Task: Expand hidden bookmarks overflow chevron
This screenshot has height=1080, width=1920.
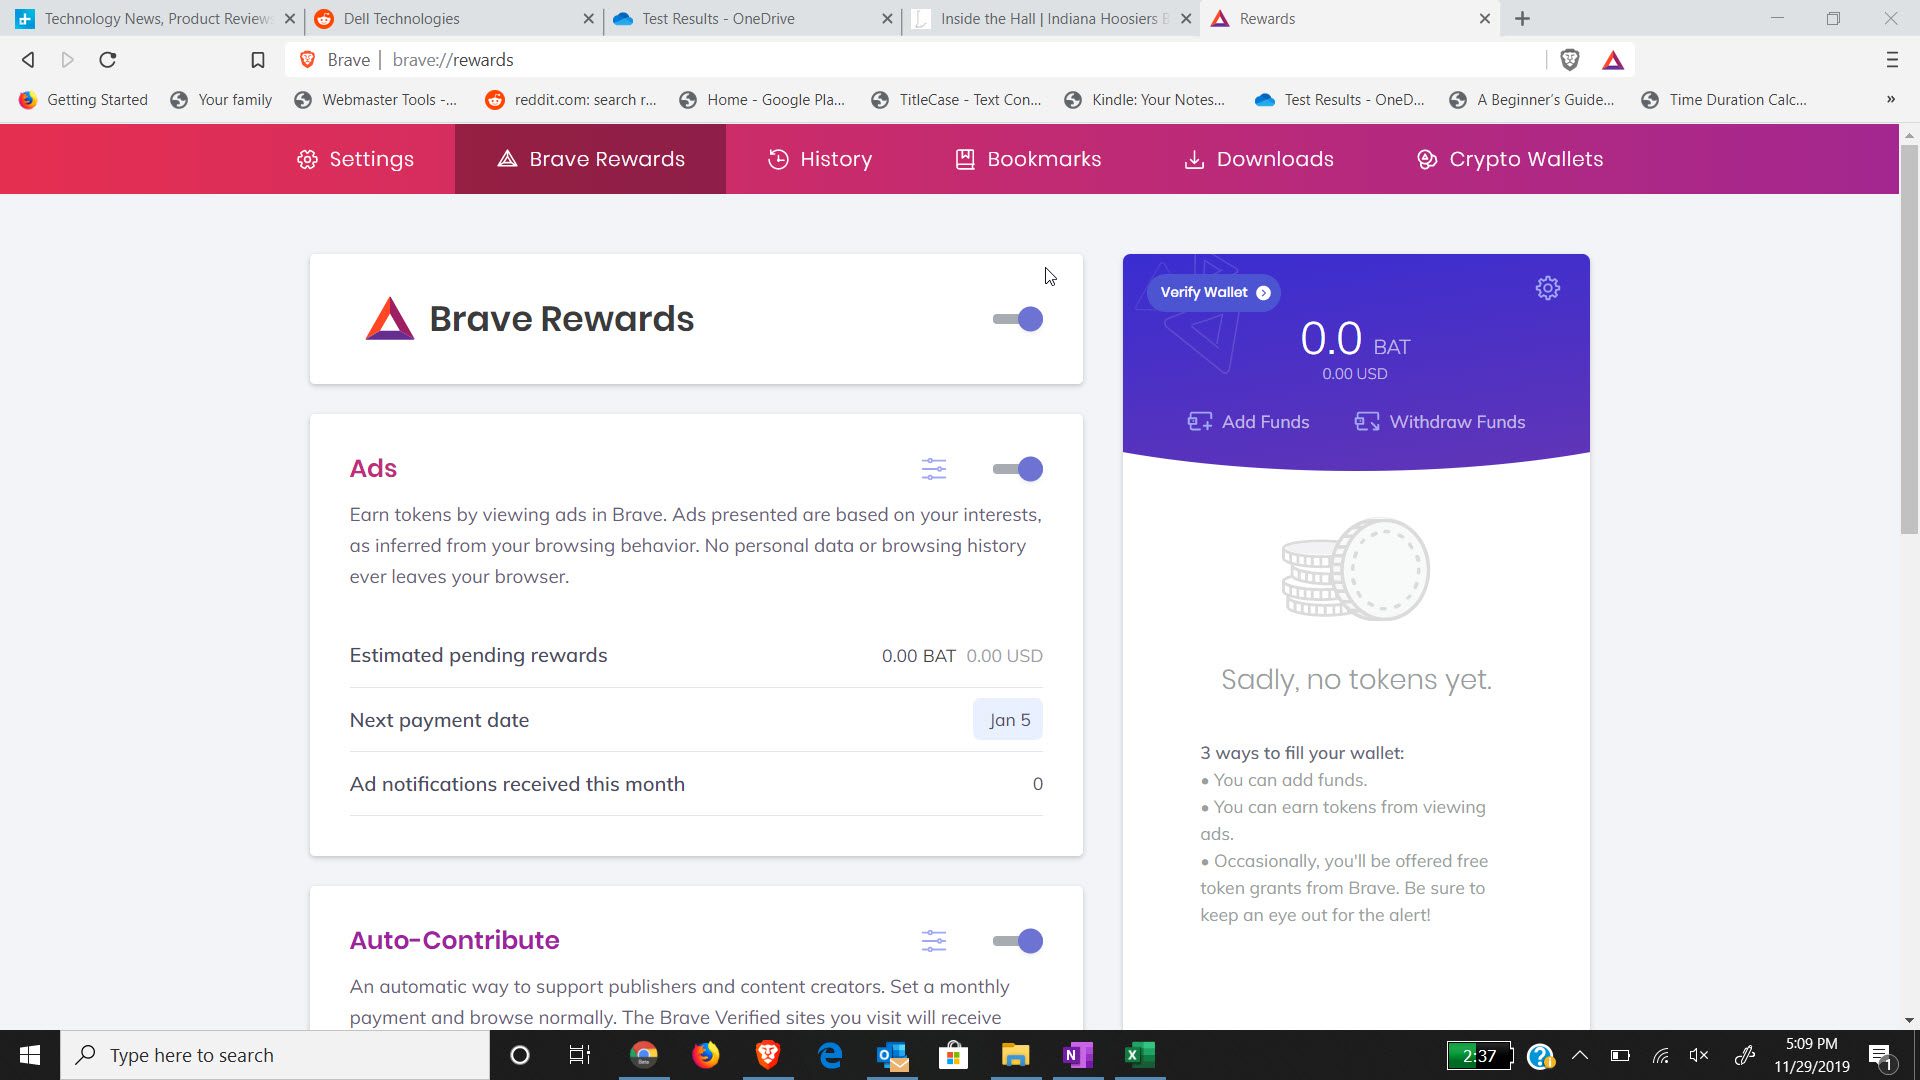Action: (x=1890, y=99)
